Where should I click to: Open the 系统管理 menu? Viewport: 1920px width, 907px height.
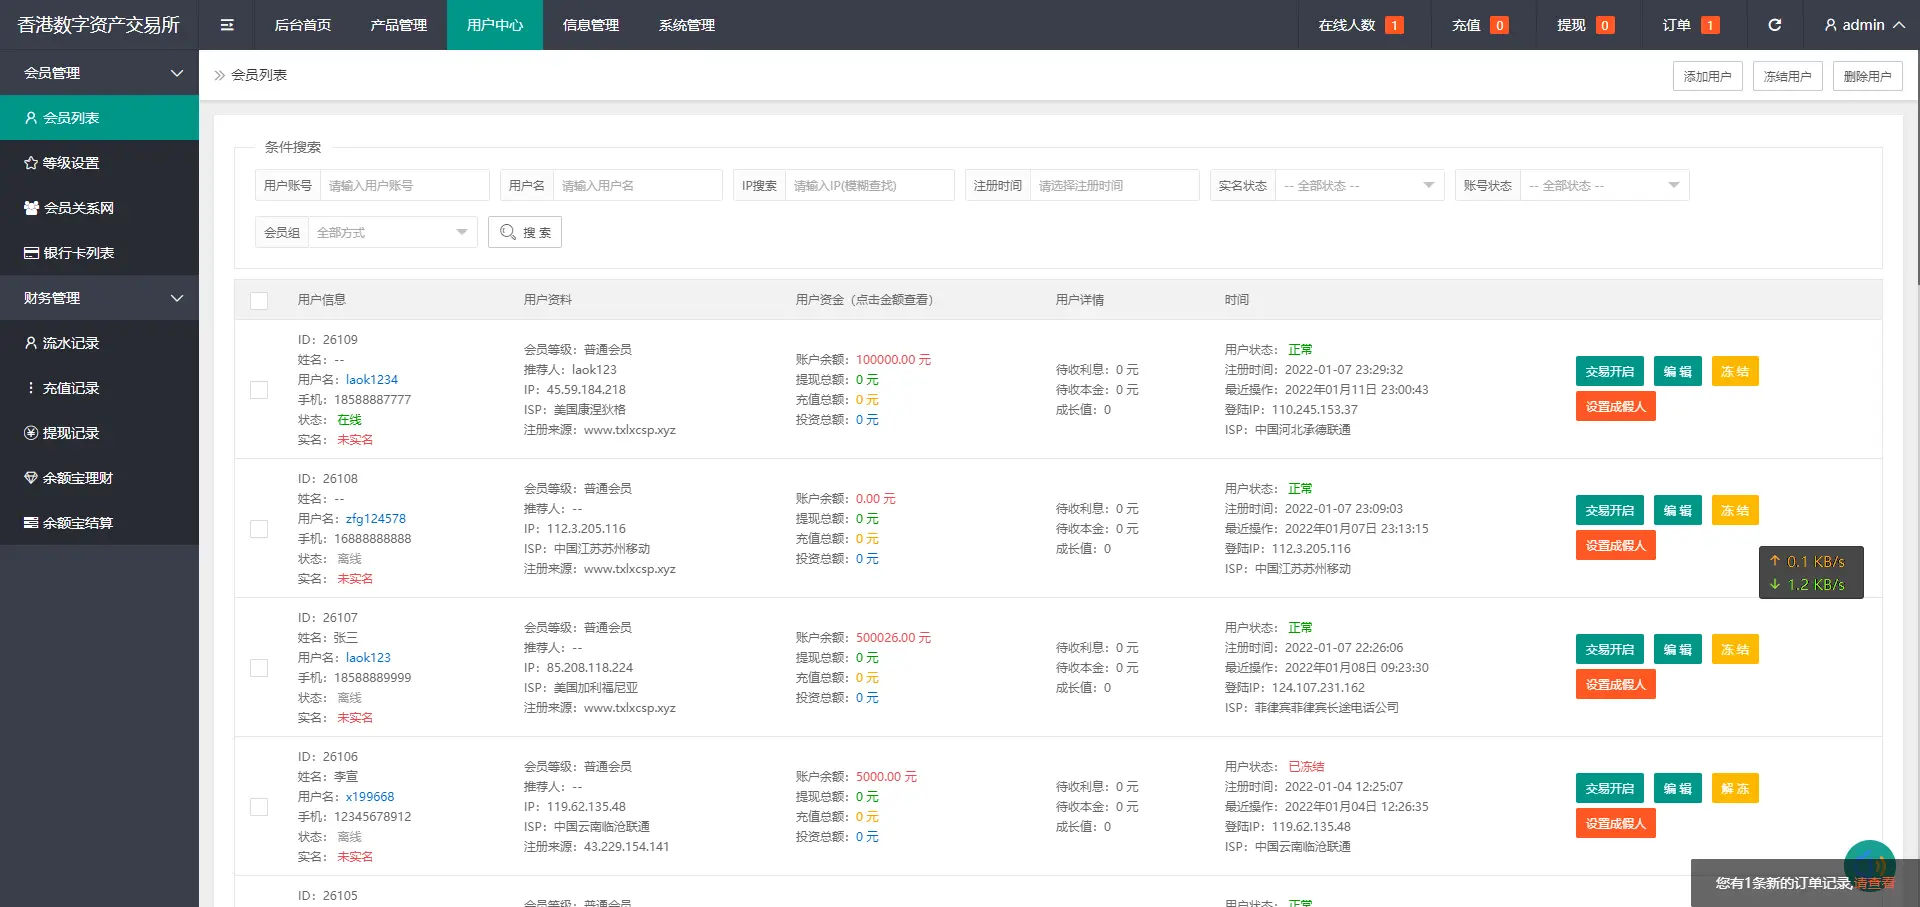coord(686,25)
